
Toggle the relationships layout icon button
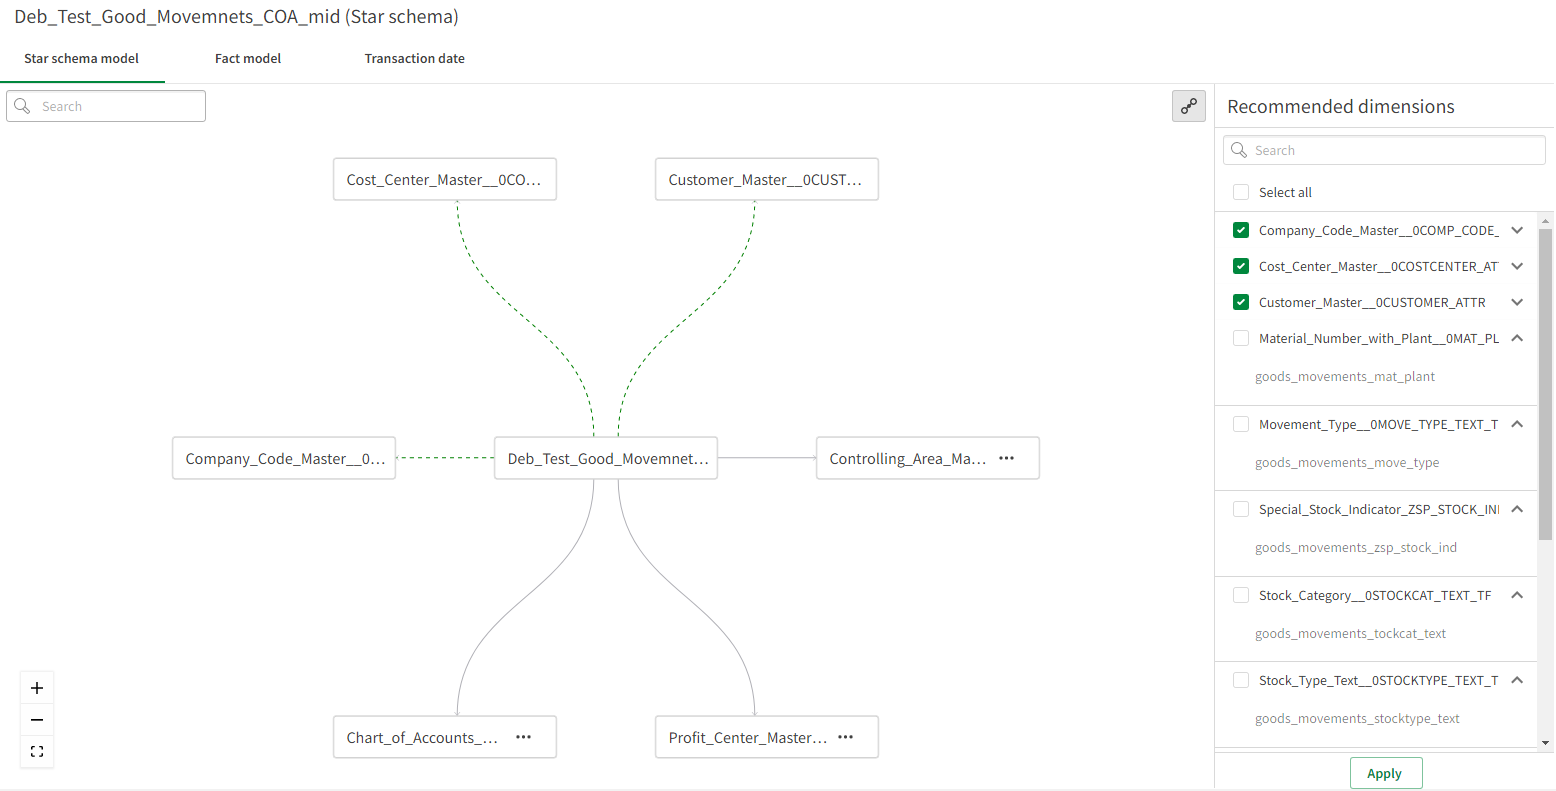[x=1188, y=106]
